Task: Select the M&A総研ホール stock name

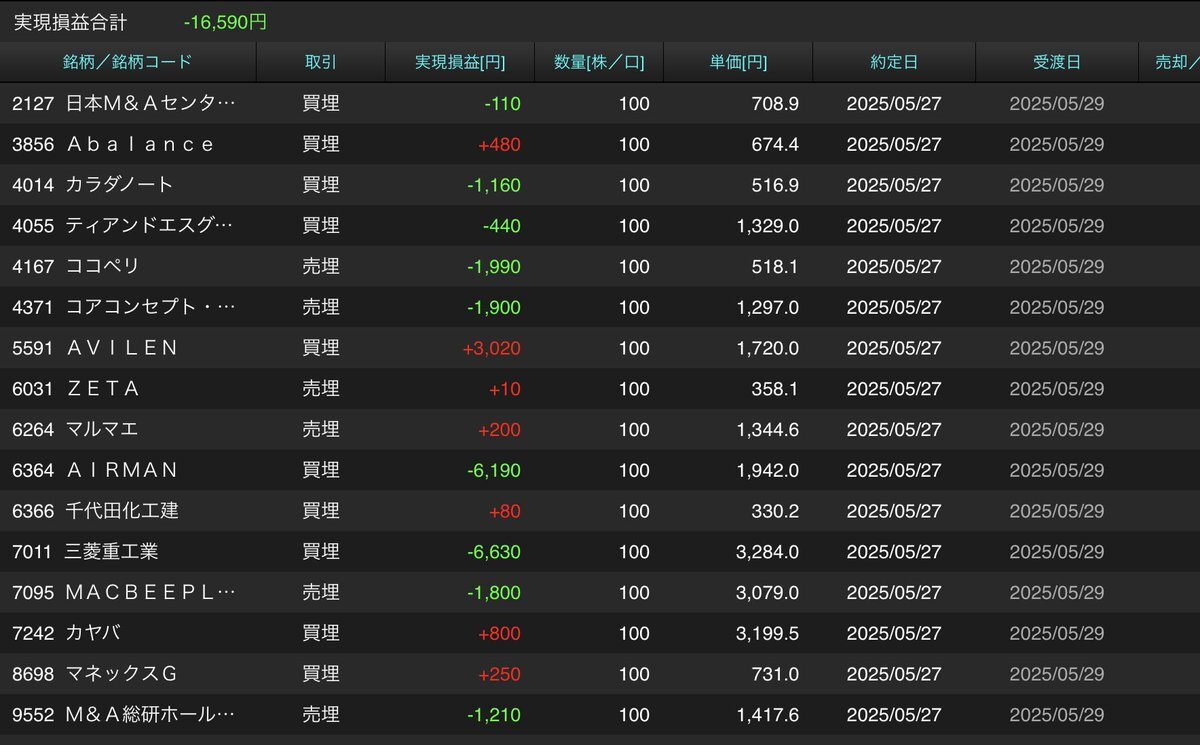Action: (151, 715)
